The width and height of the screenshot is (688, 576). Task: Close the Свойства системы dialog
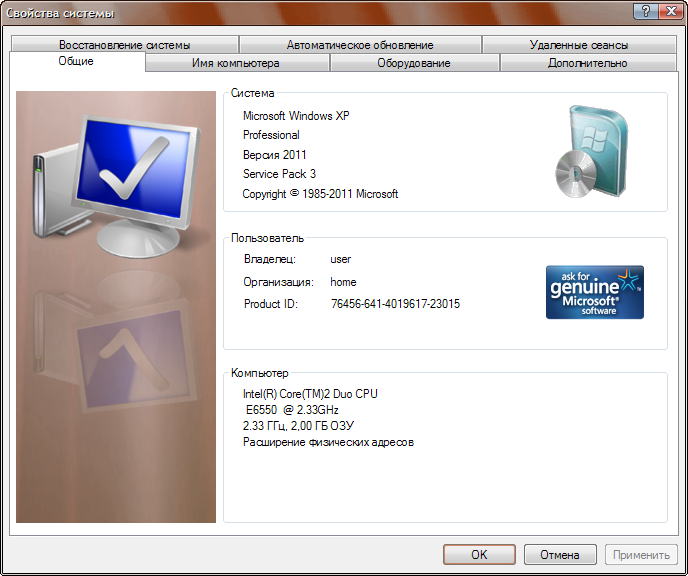tap(671, 11)
